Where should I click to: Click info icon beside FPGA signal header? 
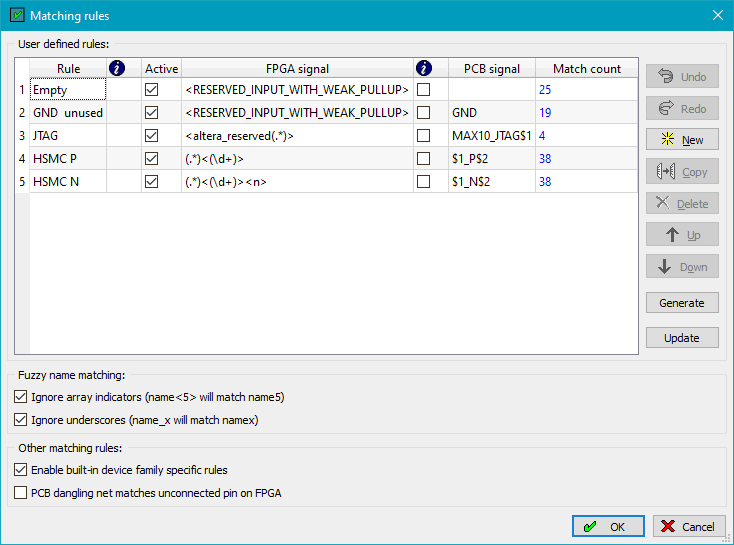click(x=424, y=68)
